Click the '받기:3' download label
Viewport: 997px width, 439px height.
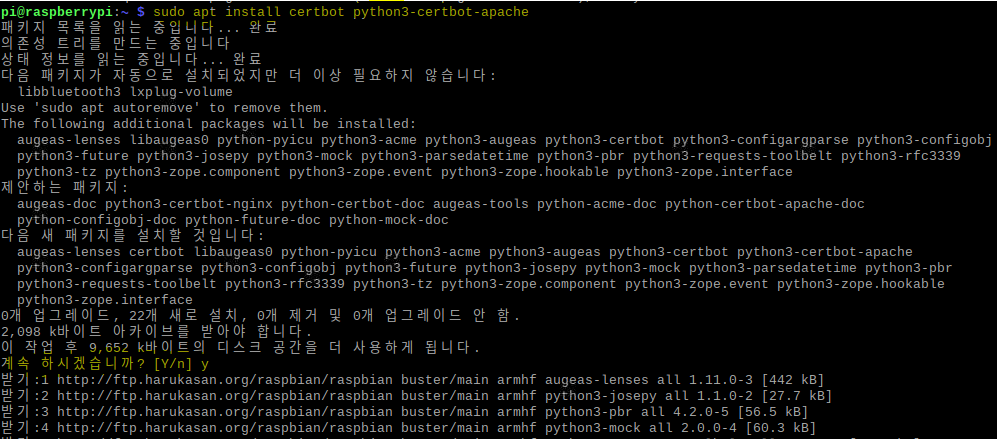click(25, 412)
